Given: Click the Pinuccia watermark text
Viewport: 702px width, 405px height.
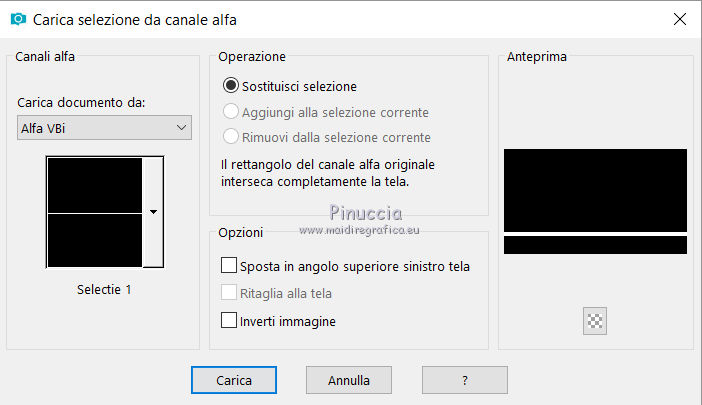Looking at the screenshot, I should [365, 212].
